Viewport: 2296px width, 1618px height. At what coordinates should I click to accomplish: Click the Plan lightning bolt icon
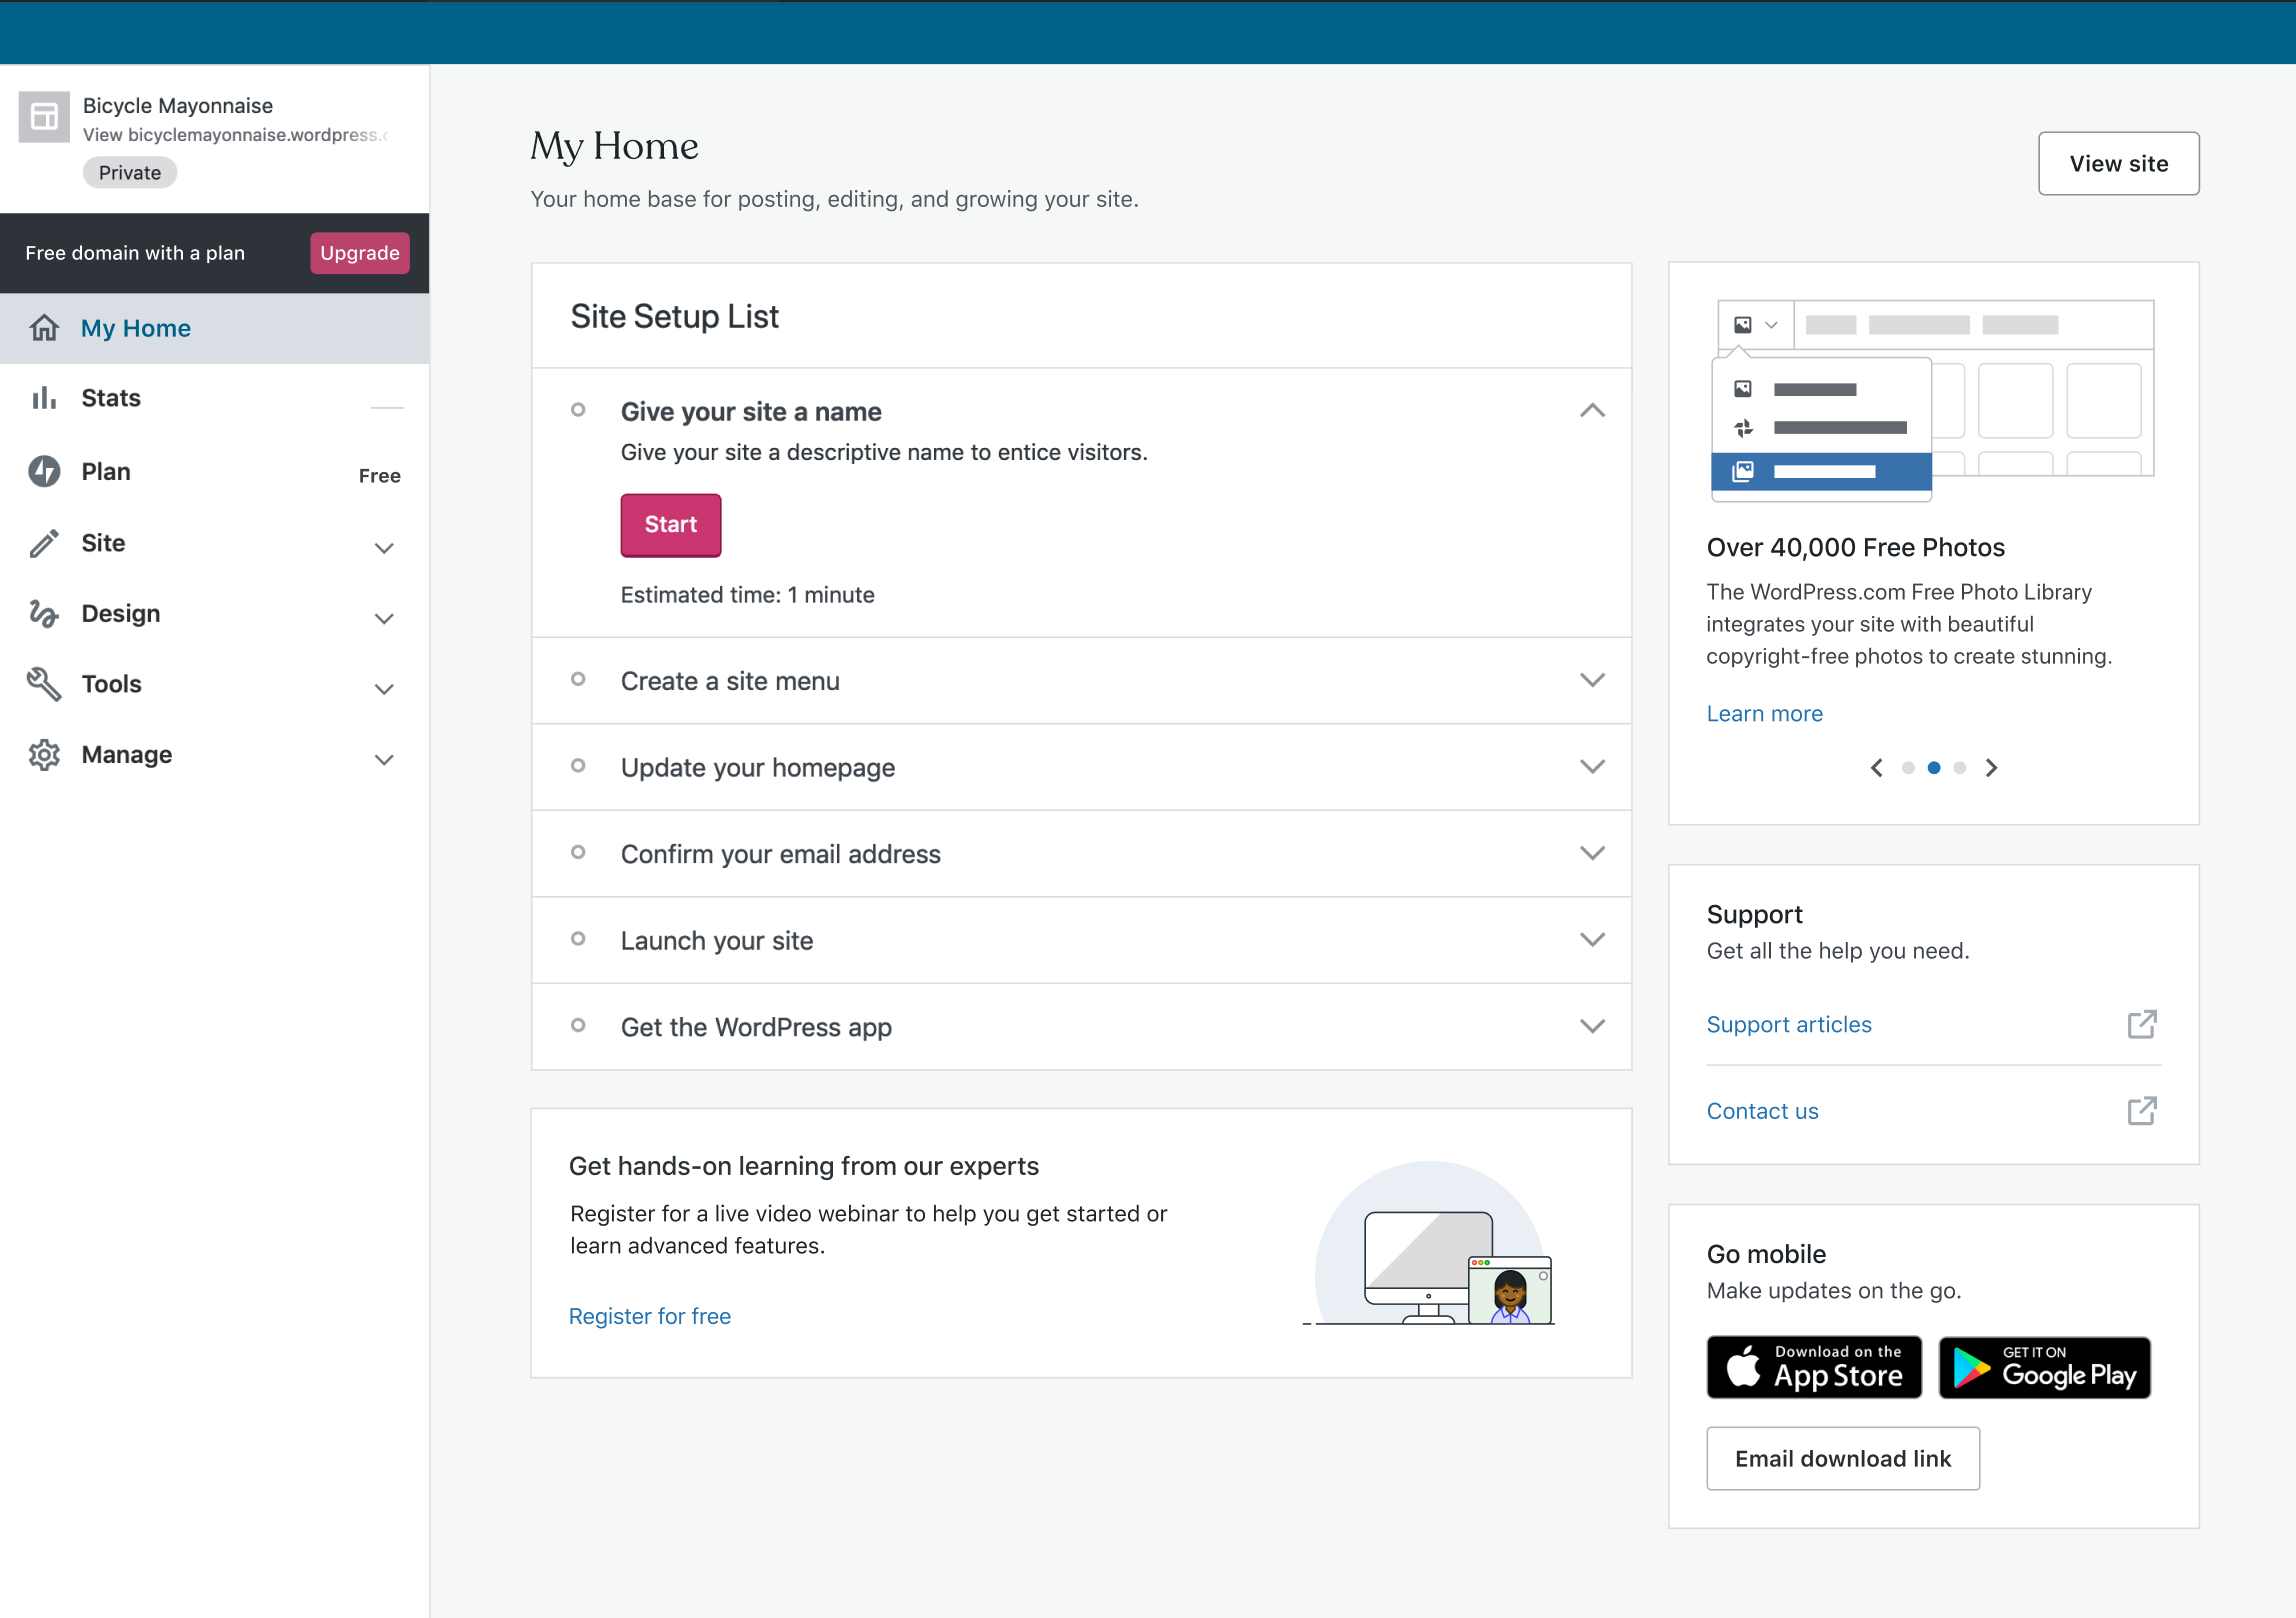point(44,471)
